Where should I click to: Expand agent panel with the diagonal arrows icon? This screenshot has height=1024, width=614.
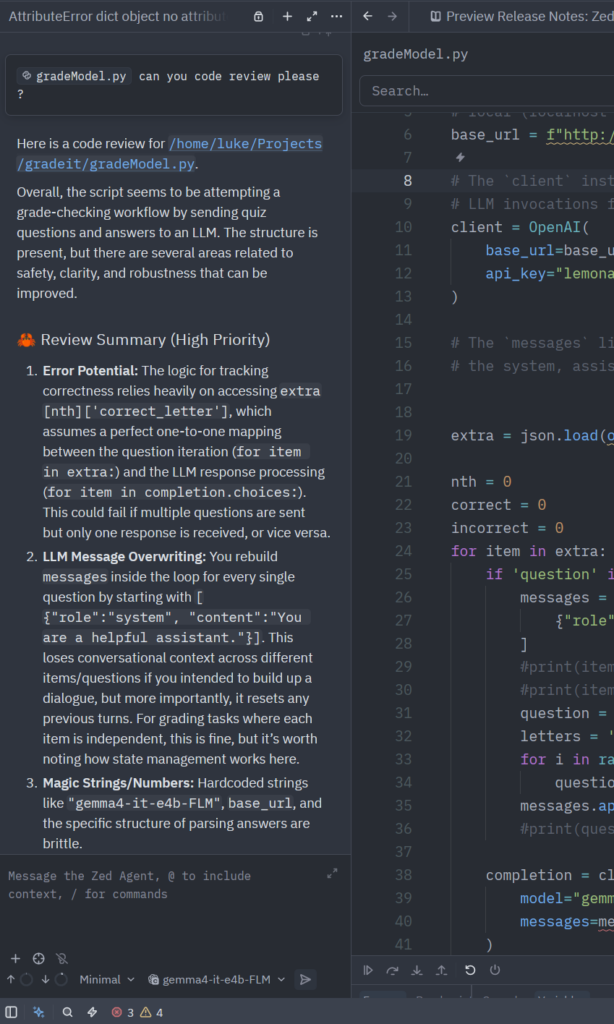pyautogui.click(x=312, y=16)
